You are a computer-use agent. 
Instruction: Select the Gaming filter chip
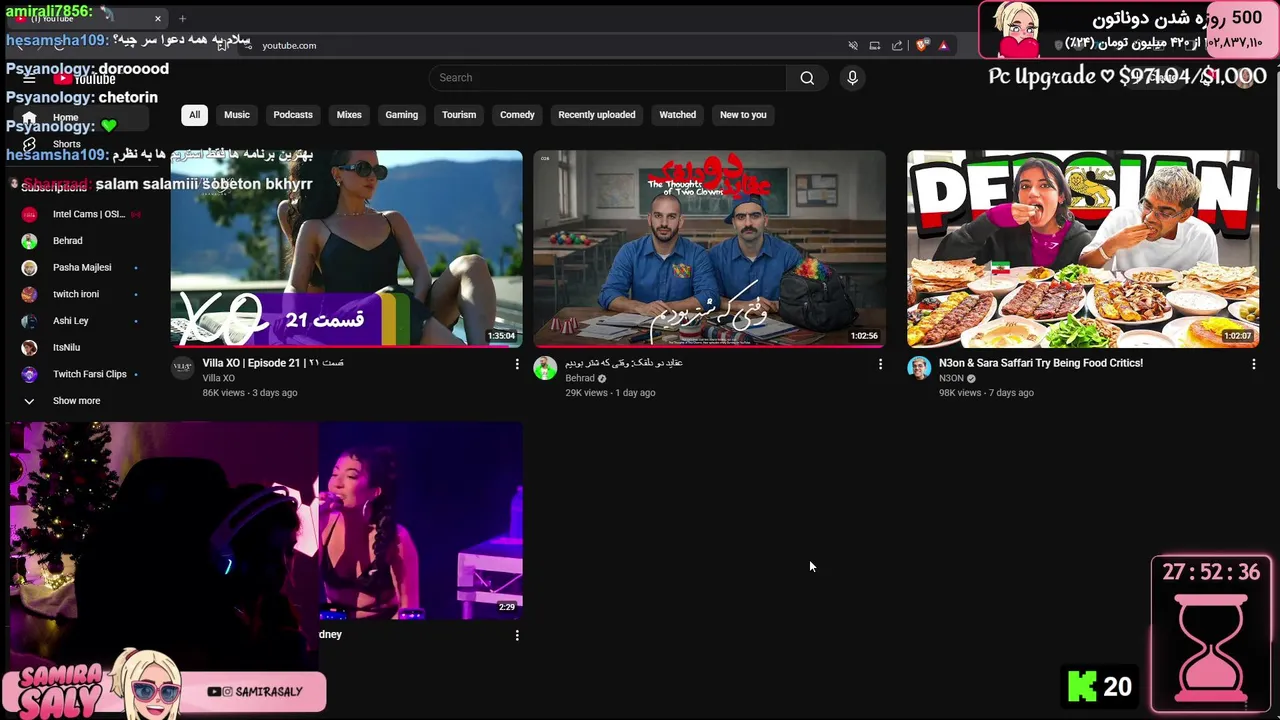[x=402, y=115]
